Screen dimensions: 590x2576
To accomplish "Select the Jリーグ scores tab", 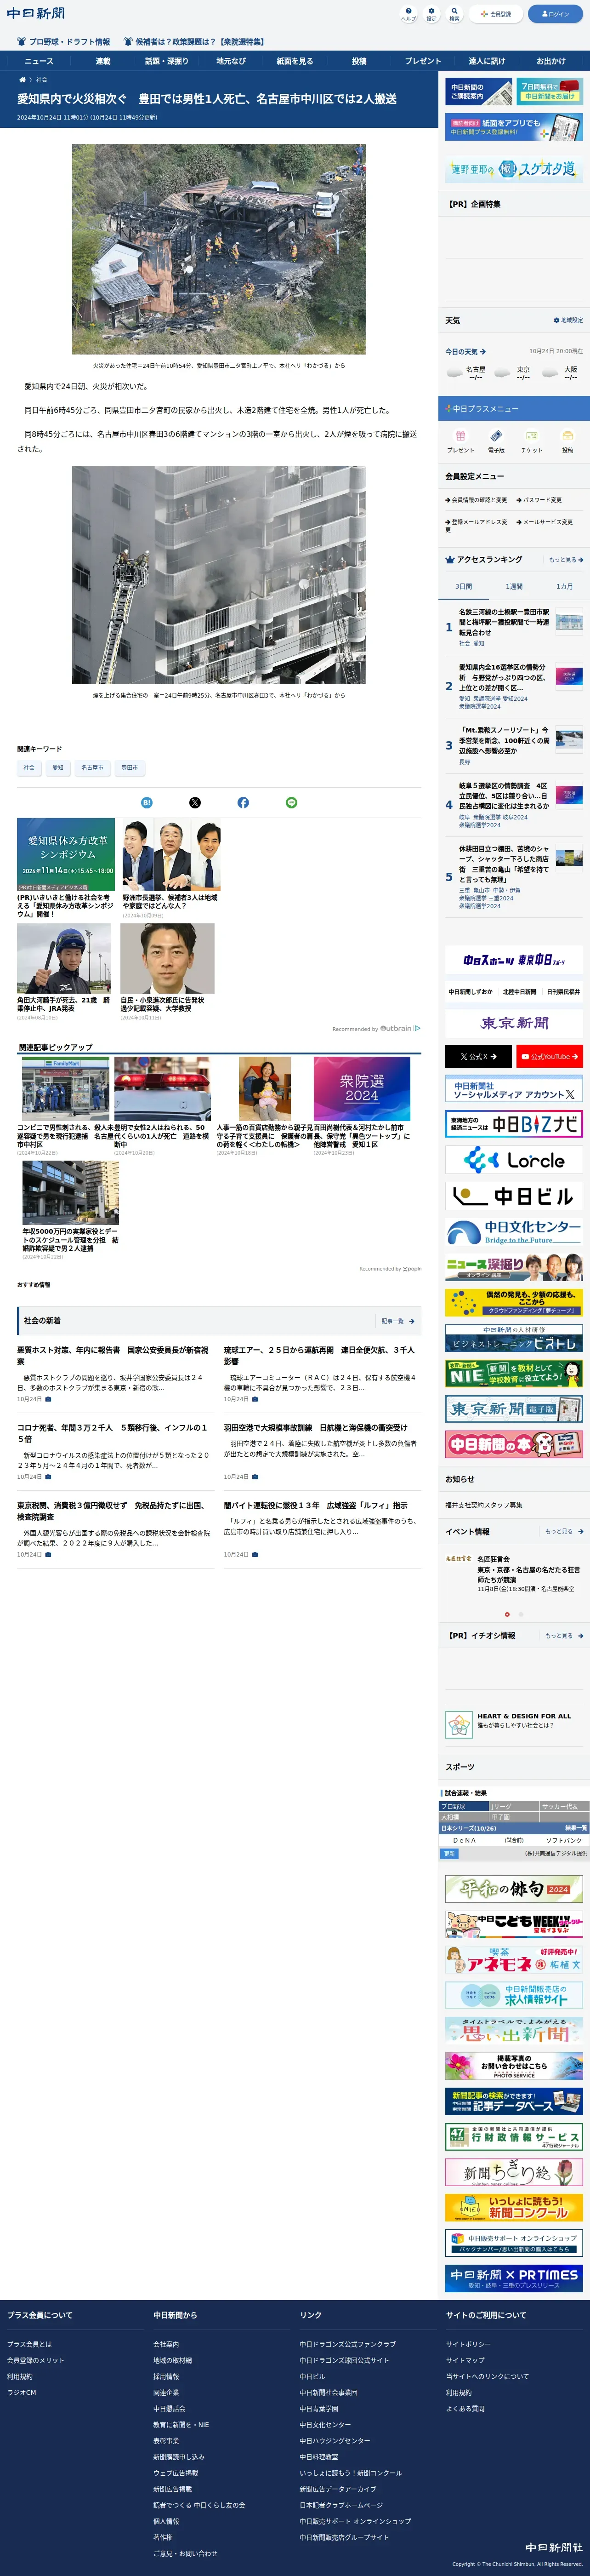I will (x=514, y=1806).
